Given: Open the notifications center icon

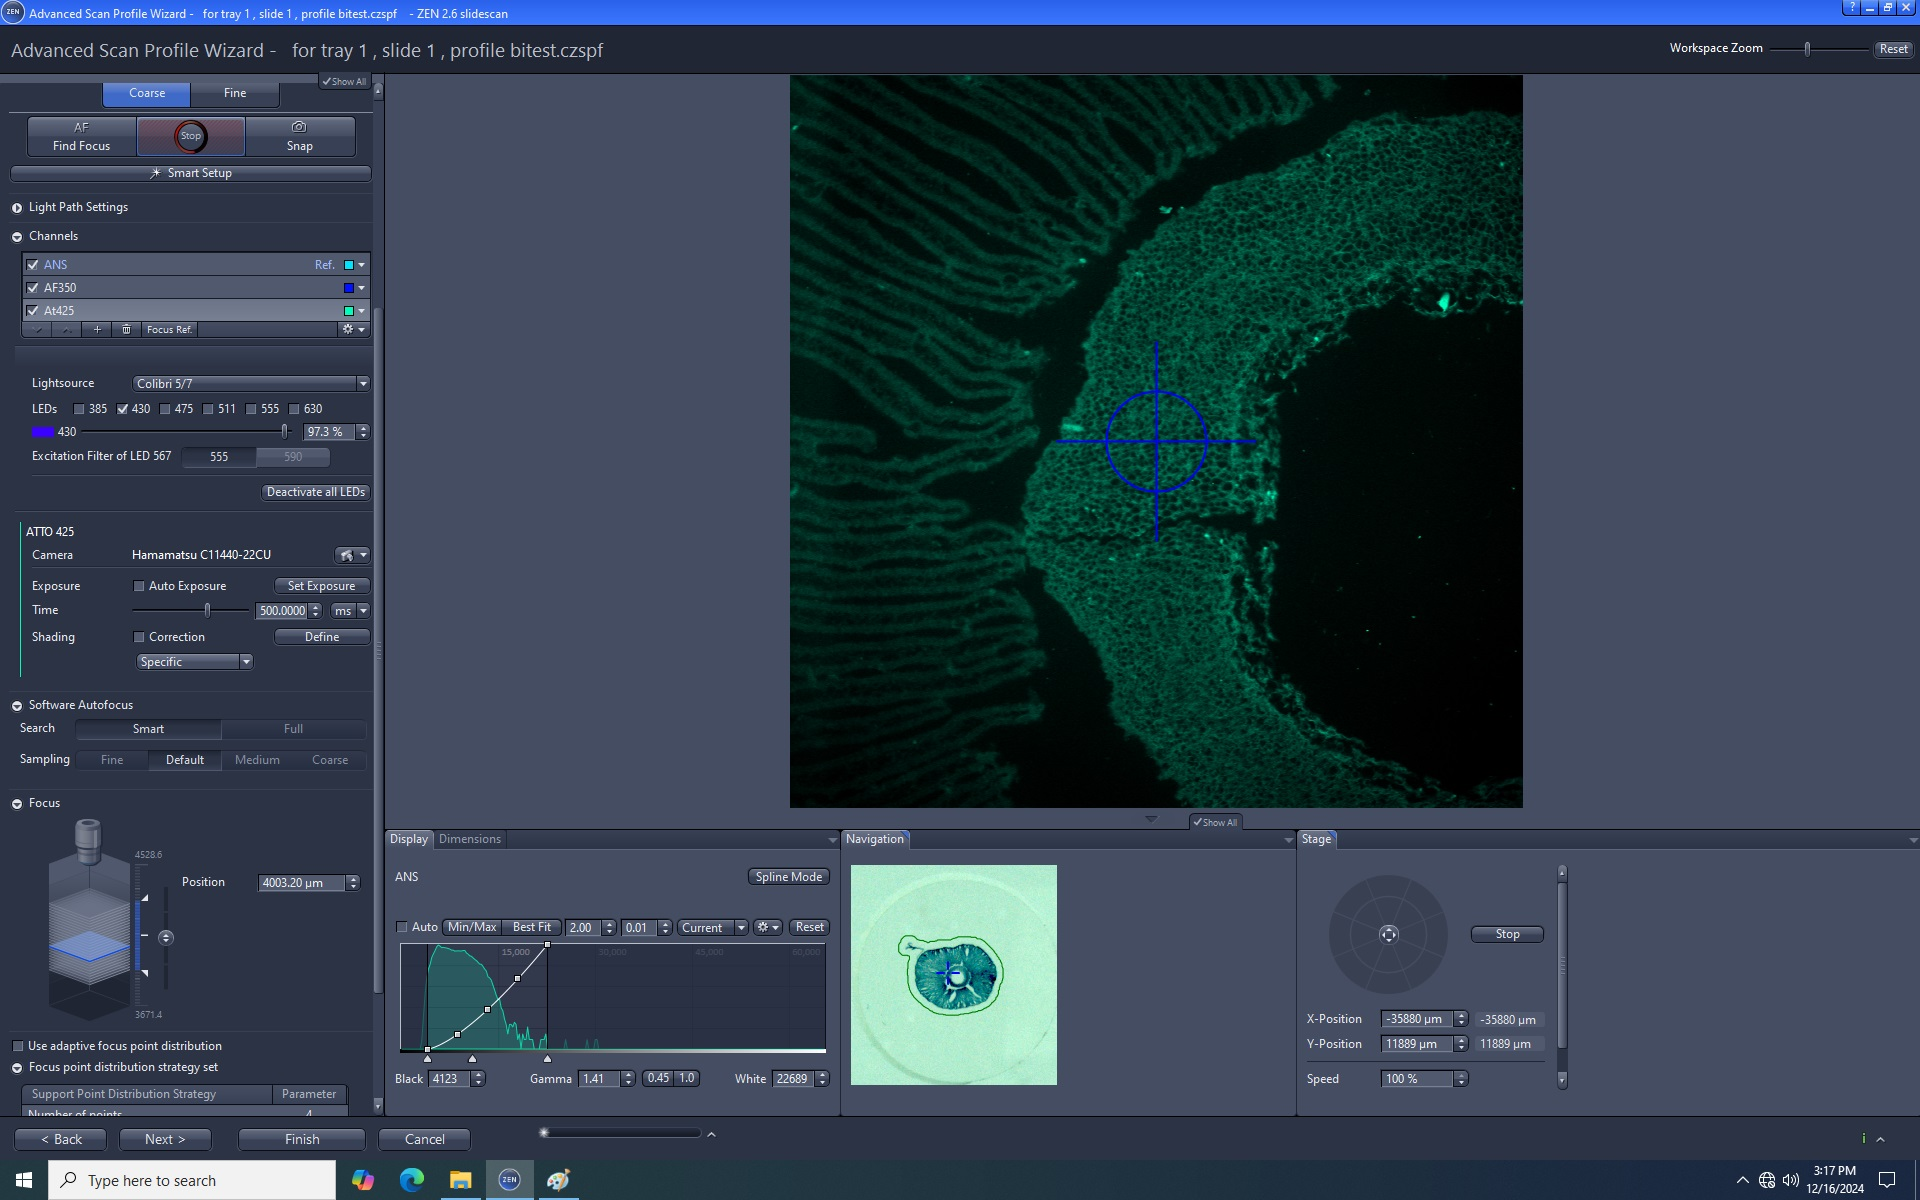Looking at the screenshot, I should tap(1887, 1180).
